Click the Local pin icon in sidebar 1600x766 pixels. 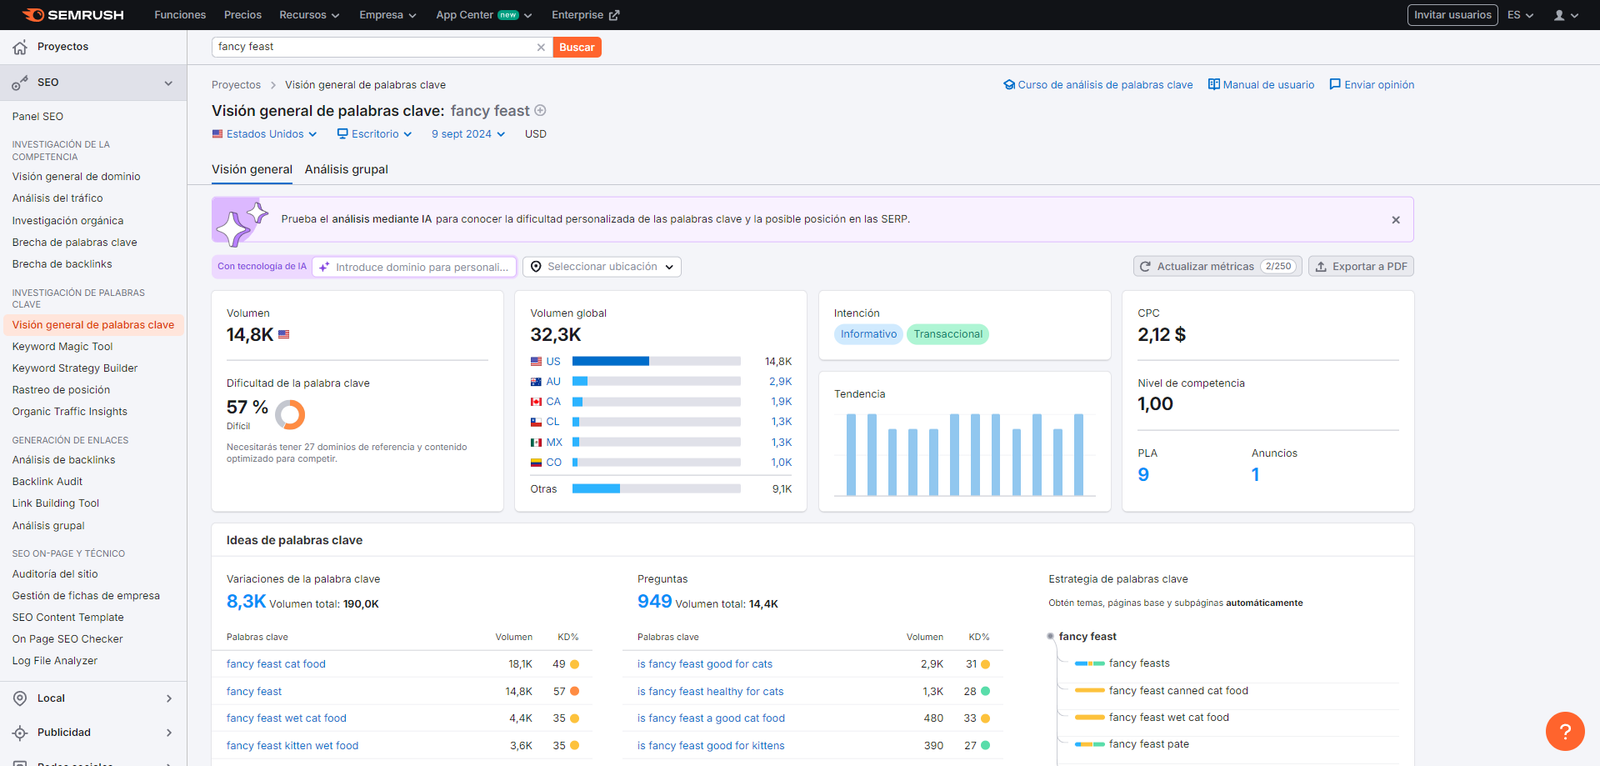pos(20,699)
